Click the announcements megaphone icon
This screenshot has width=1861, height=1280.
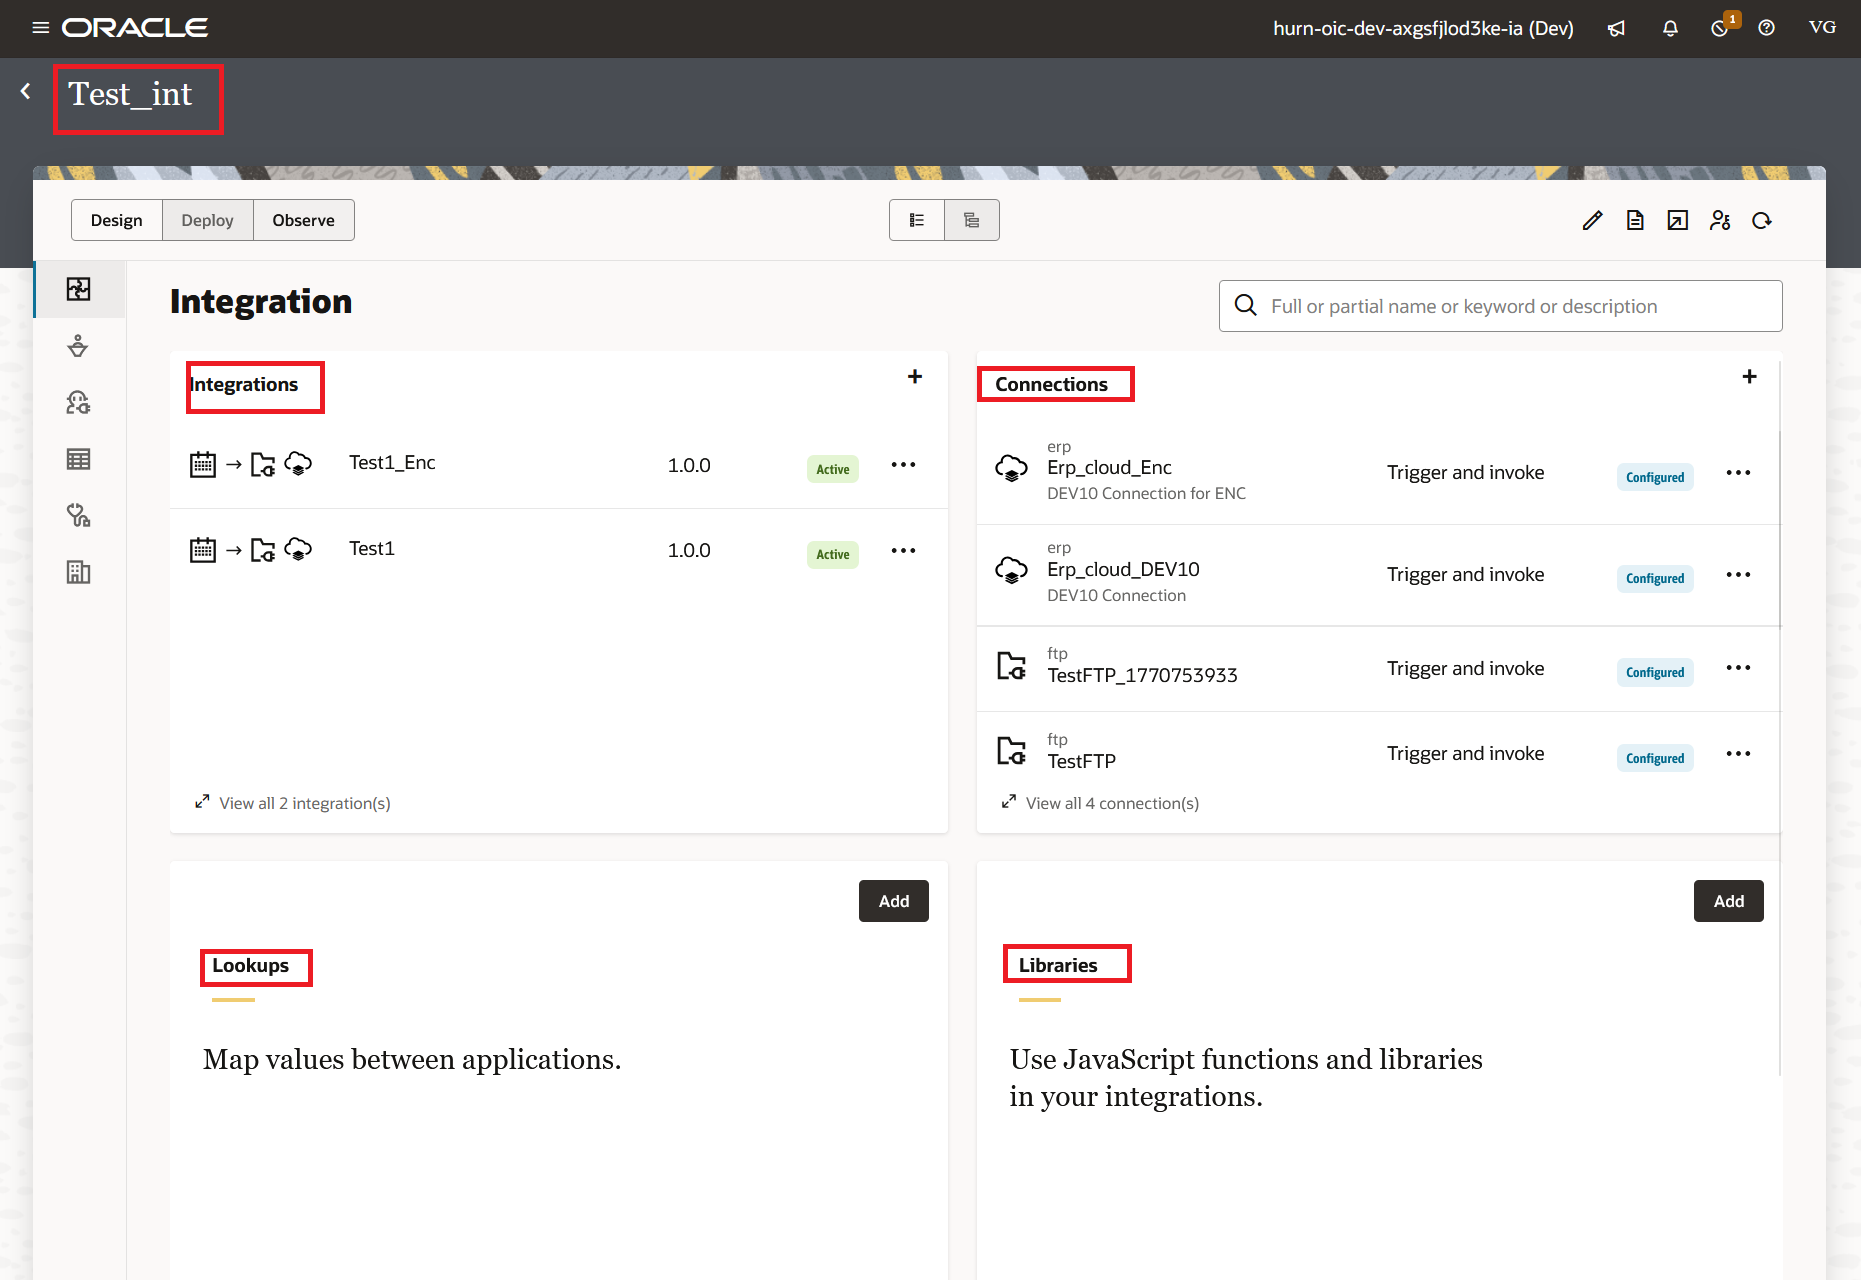coord(1616,28)
